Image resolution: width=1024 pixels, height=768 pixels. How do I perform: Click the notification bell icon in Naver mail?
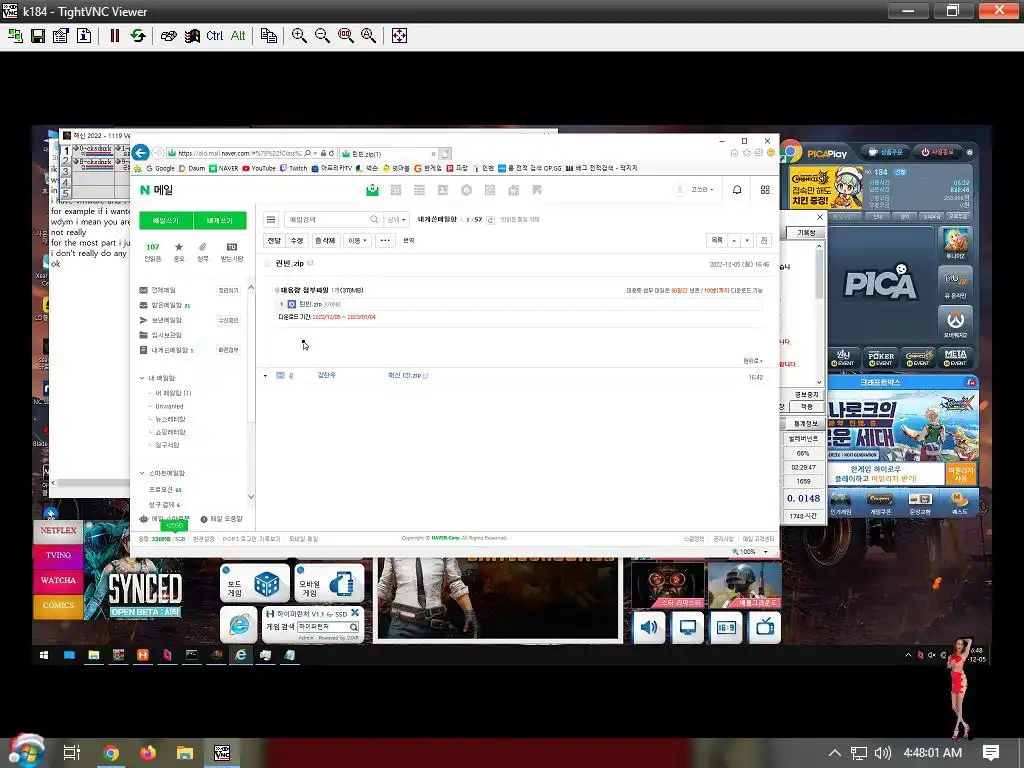point(737,190)
